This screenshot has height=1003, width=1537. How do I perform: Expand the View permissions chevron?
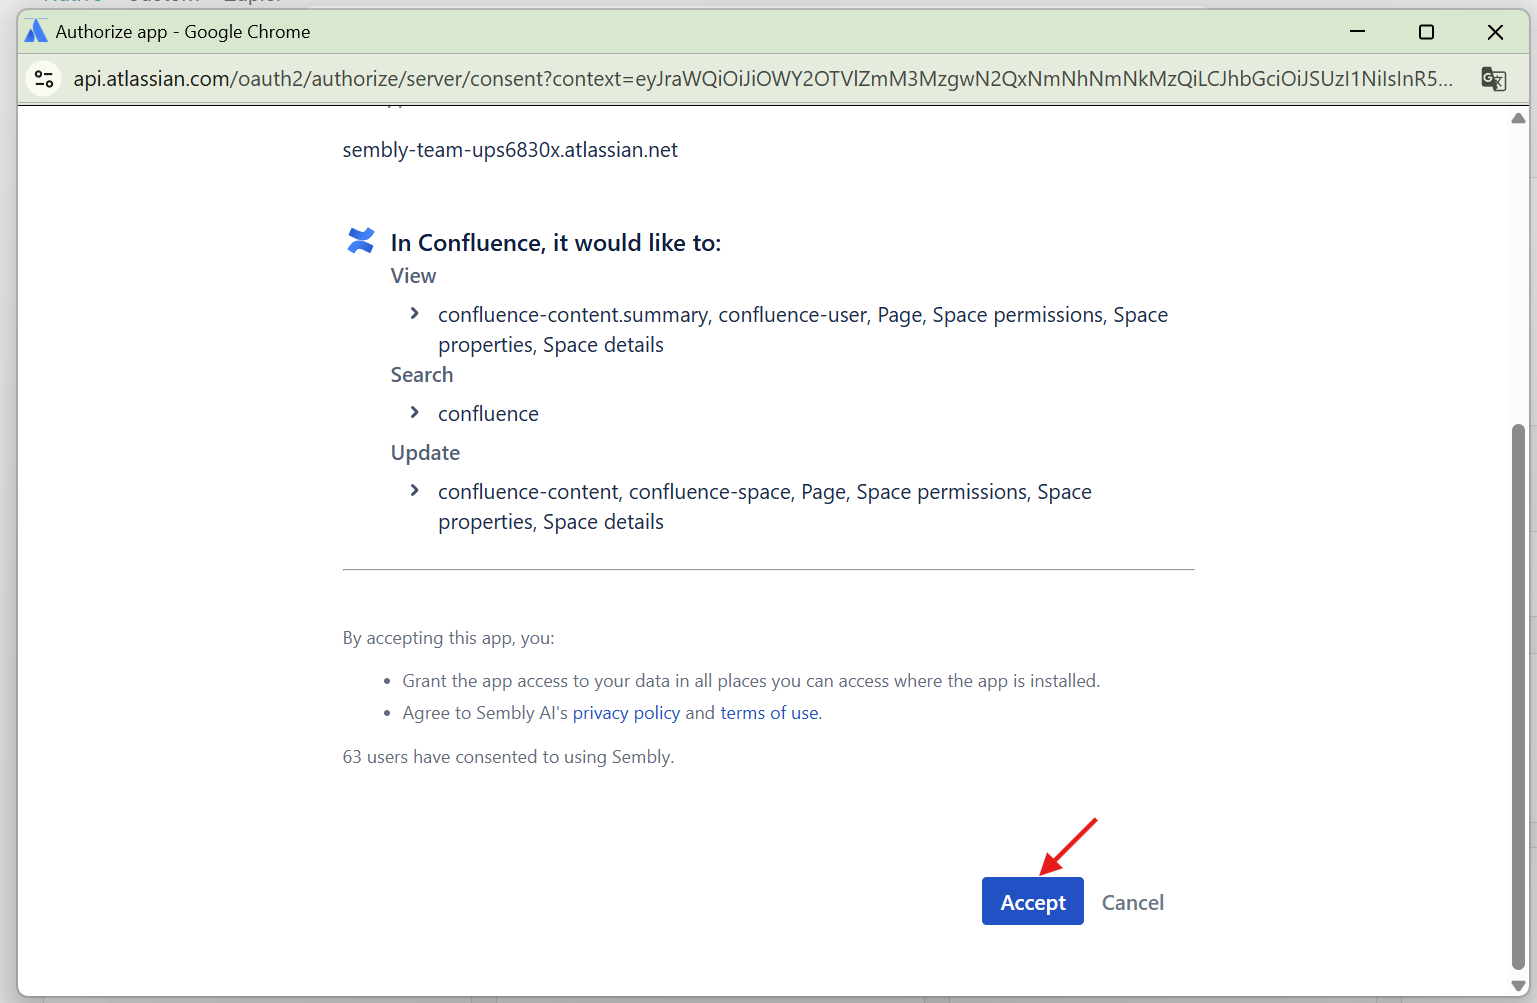[415, 314]
